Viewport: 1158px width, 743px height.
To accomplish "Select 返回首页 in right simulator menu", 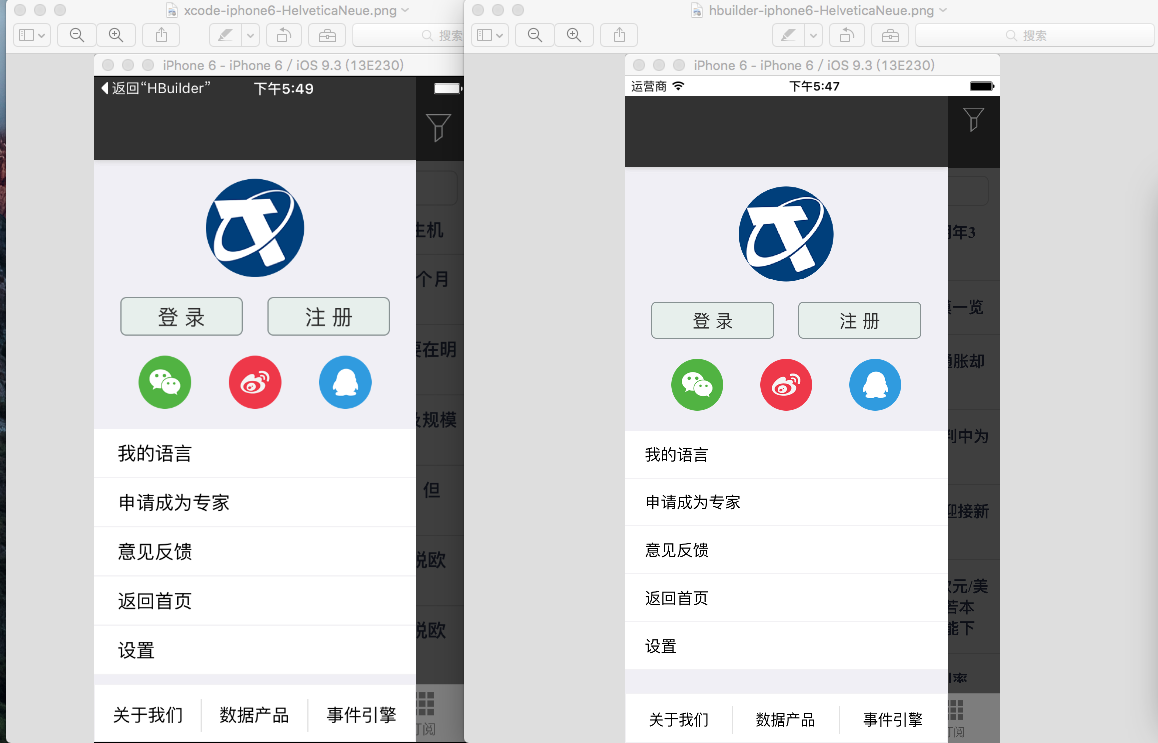I will 787,598.
